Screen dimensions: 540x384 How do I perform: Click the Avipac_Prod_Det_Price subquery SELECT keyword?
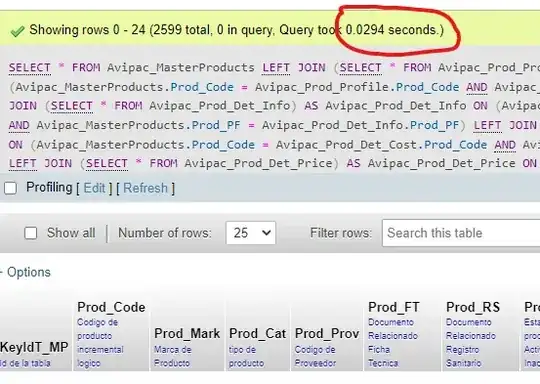point(107,164)
